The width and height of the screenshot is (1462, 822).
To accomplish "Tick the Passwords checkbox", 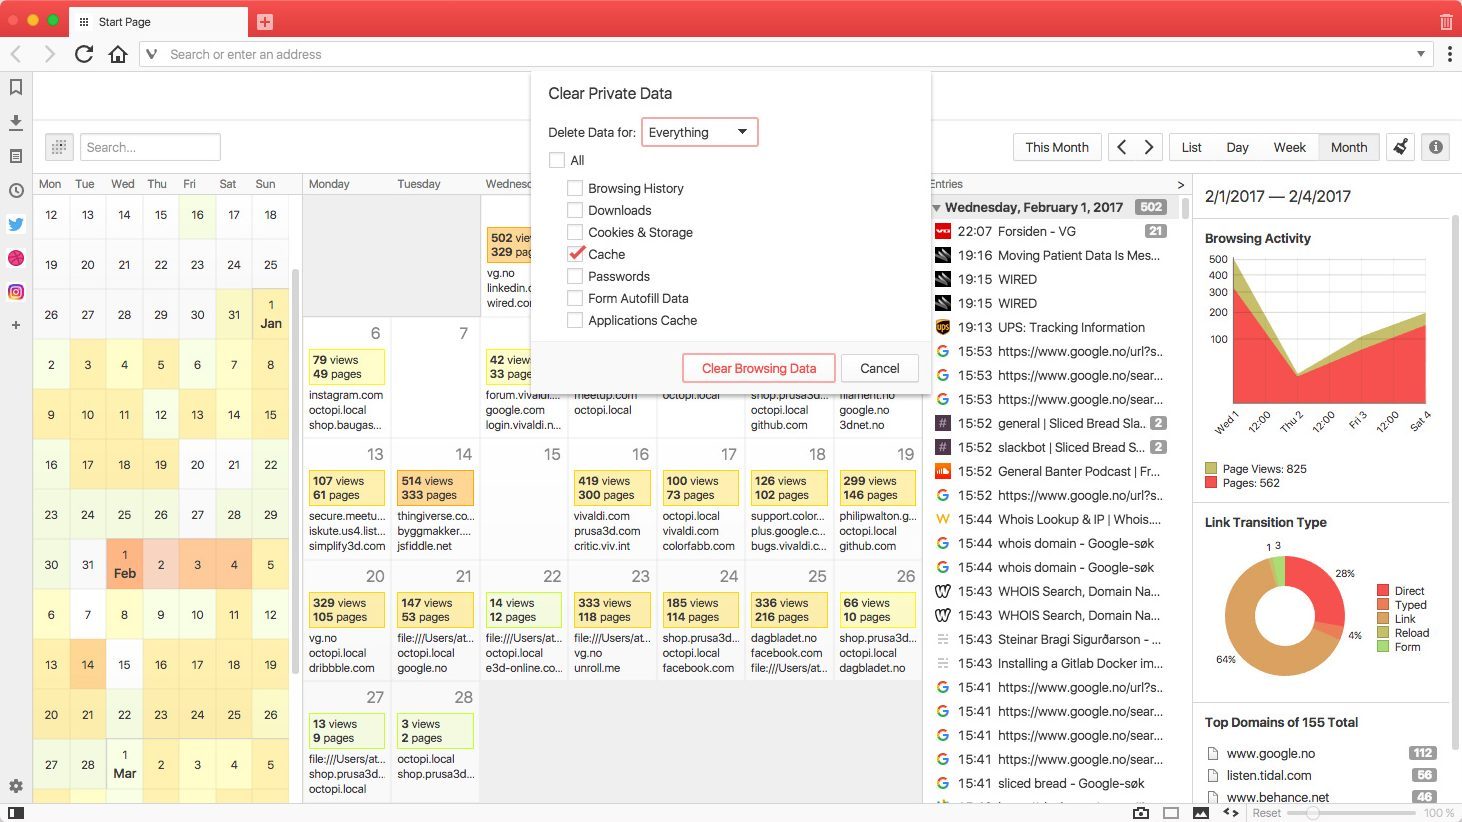I will point(575,276).
